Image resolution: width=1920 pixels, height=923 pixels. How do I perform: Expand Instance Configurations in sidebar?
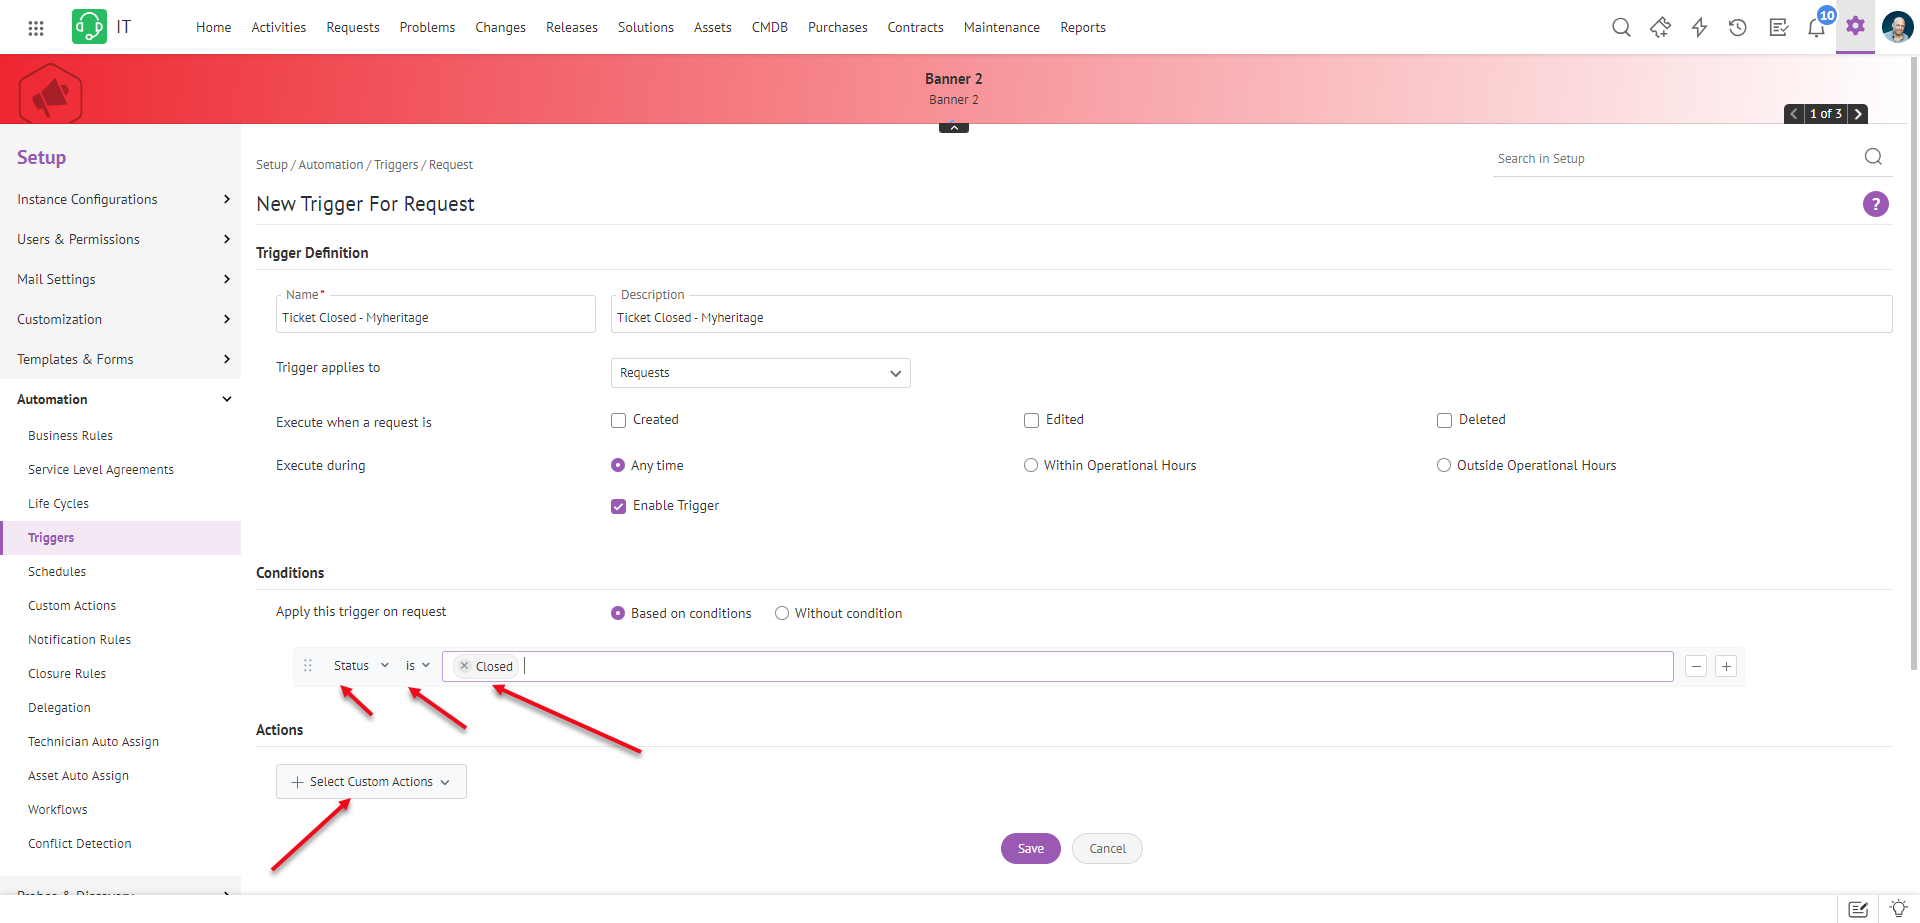click(x=123, y=200)
